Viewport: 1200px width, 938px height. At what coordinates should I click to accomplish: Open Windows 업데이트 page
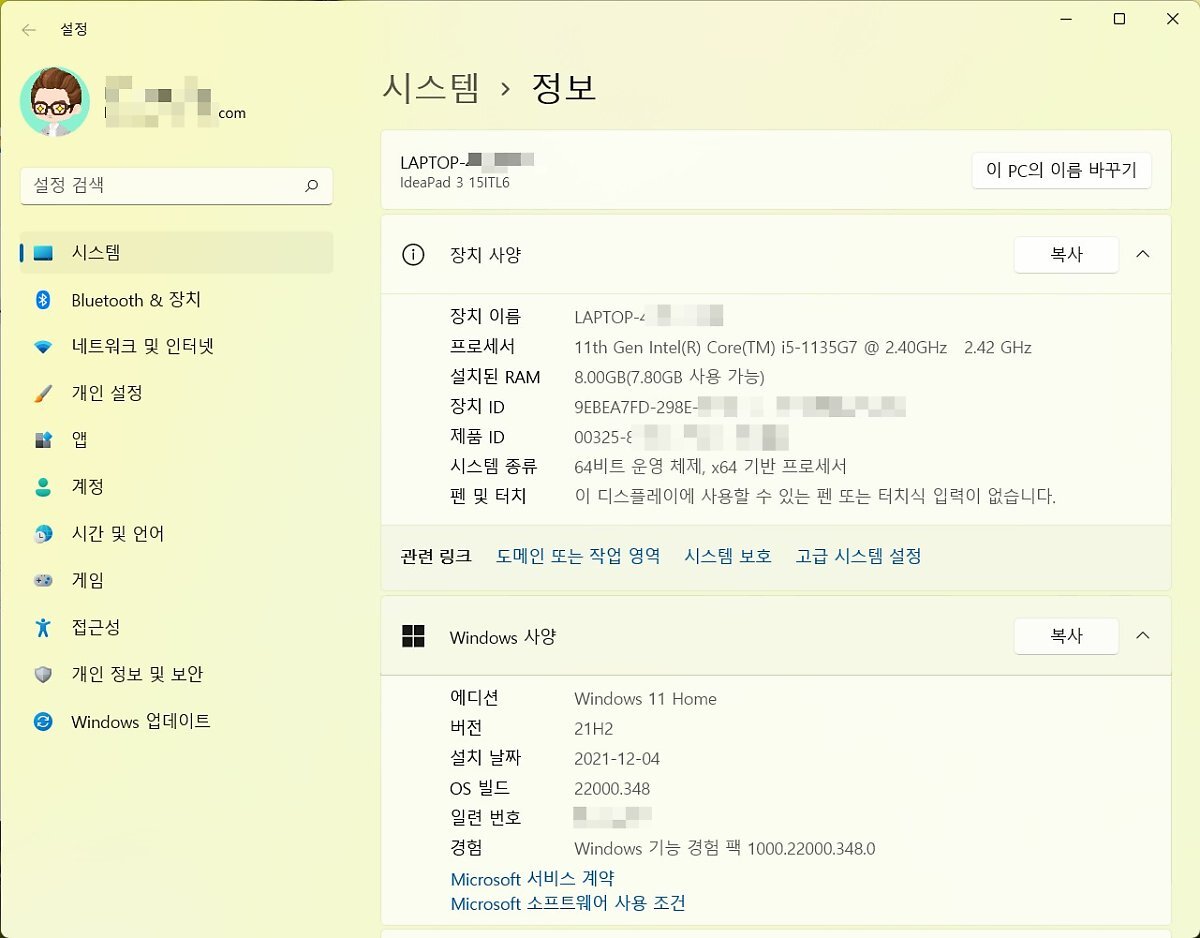[x=176, y=721]
